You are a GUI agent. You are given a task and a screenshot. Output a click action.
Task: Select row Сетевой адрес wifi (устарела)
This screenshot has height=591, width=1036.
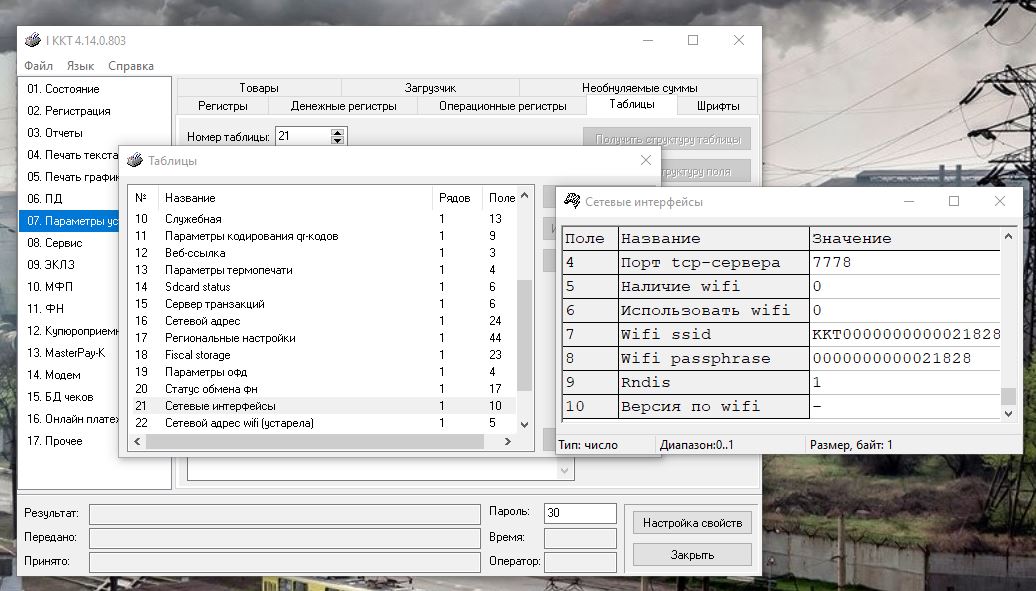(322, 423)
